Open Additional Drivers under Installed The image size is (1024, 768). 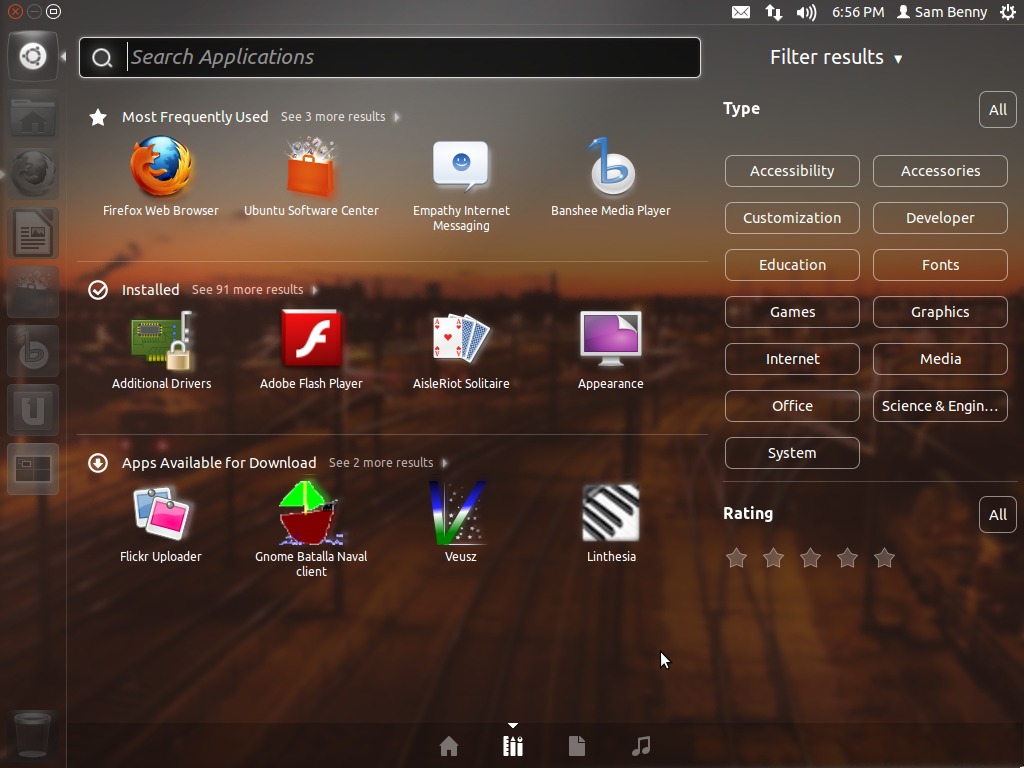point(161,340)
